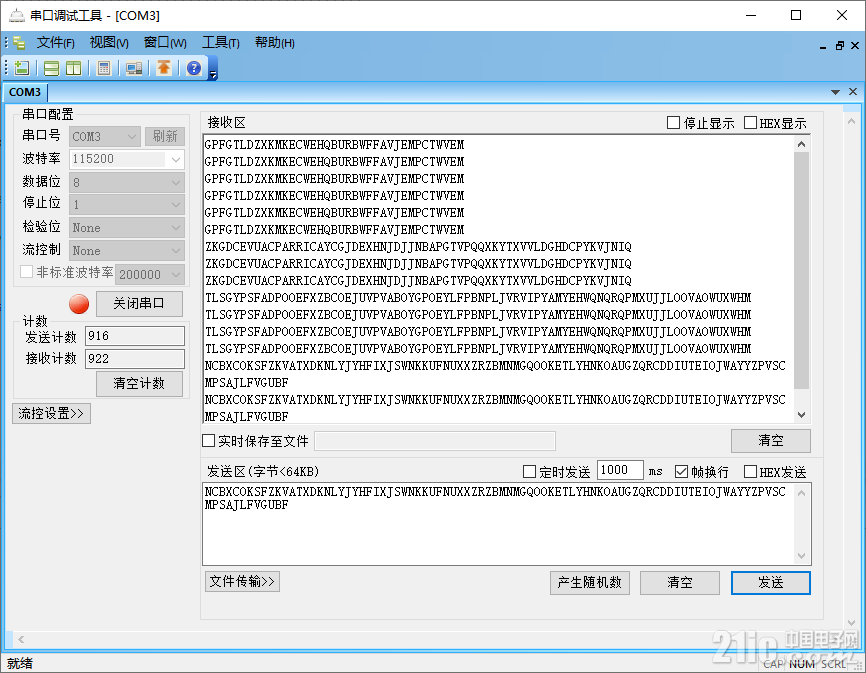Open the 流控制 None dropdown
This screenshot has height=673, width=866.
click(126, 251)
